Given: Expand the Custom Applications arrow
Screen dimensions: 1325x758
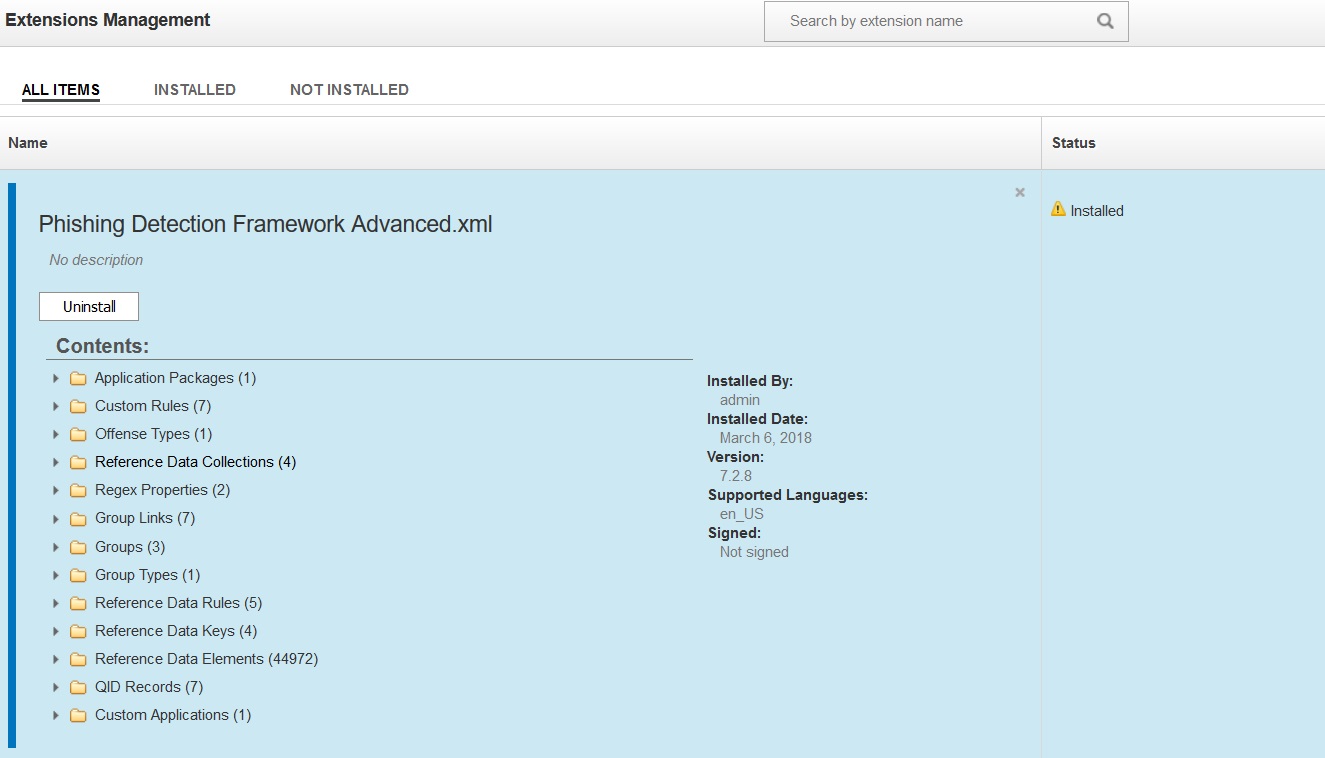Looking at the screenshot, I should 56,716.
